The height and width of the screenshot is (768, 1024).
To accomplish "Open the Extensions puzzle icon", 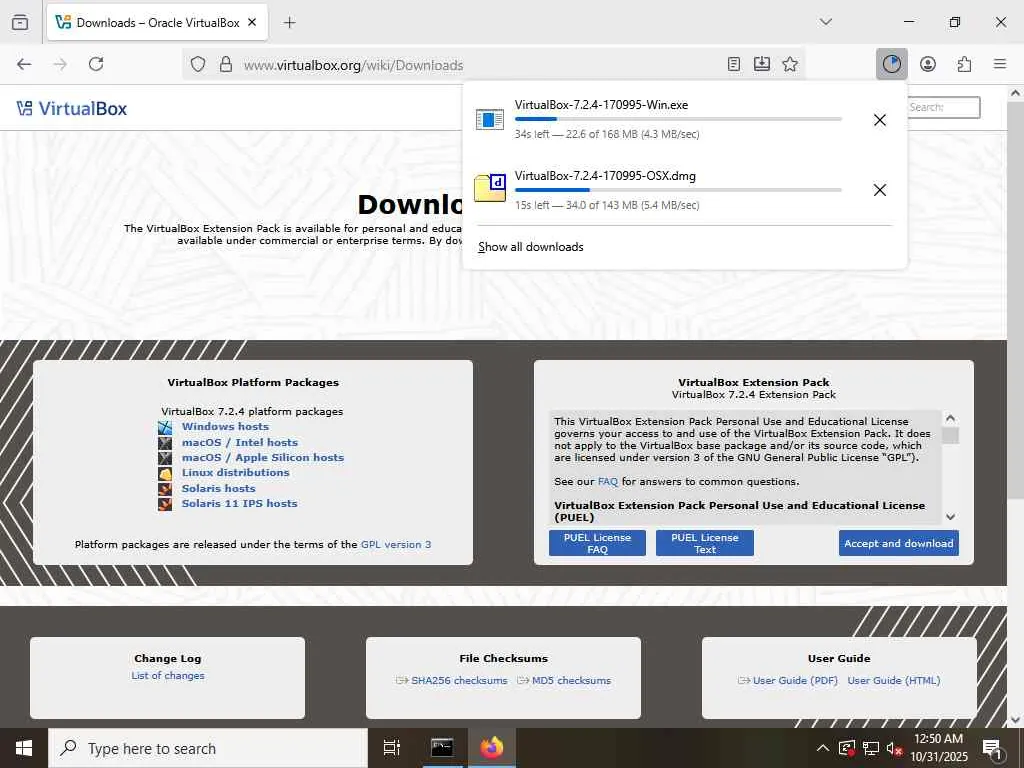I will [x=964, y=64].
